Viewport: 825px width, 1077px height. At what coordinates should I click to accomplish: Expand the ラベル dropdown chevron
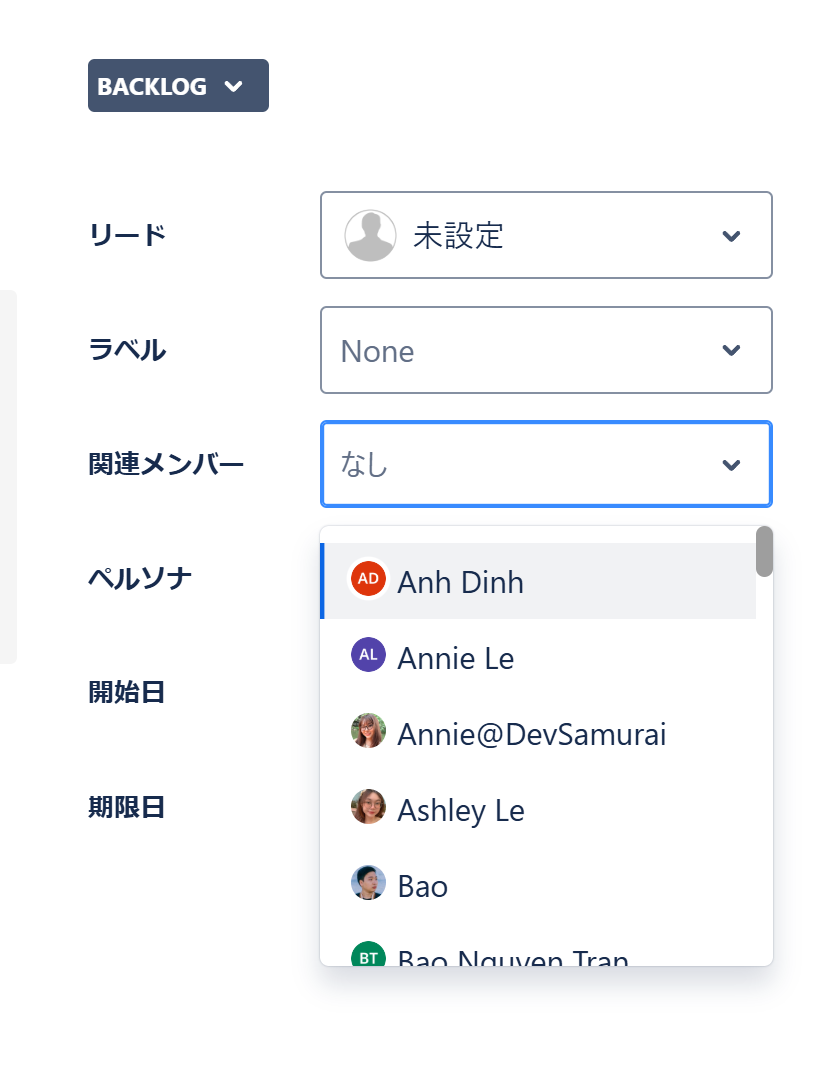731,351
